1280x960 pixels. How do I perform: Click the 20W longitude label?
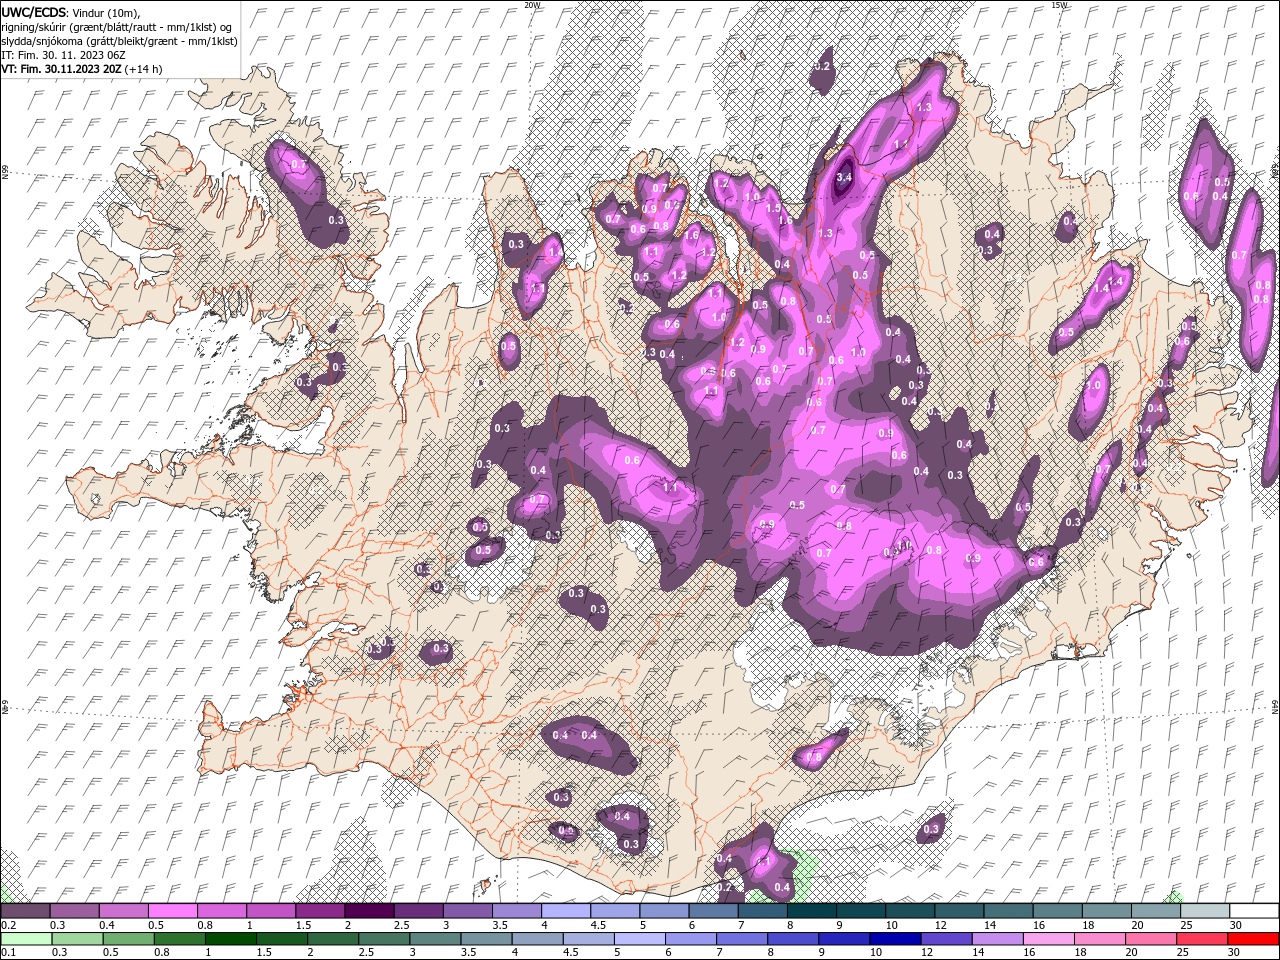pyautogui.click(x=532, y=5)
